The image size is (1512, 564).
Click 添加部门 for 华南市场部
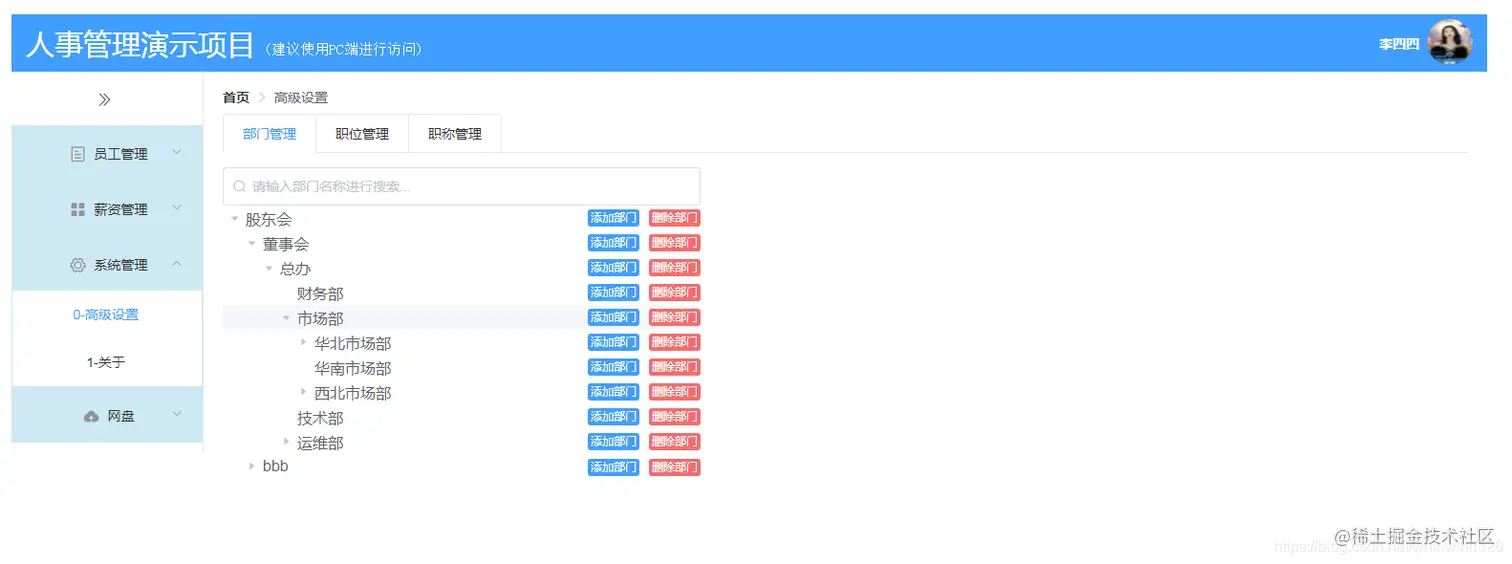[x=613, y=367]
